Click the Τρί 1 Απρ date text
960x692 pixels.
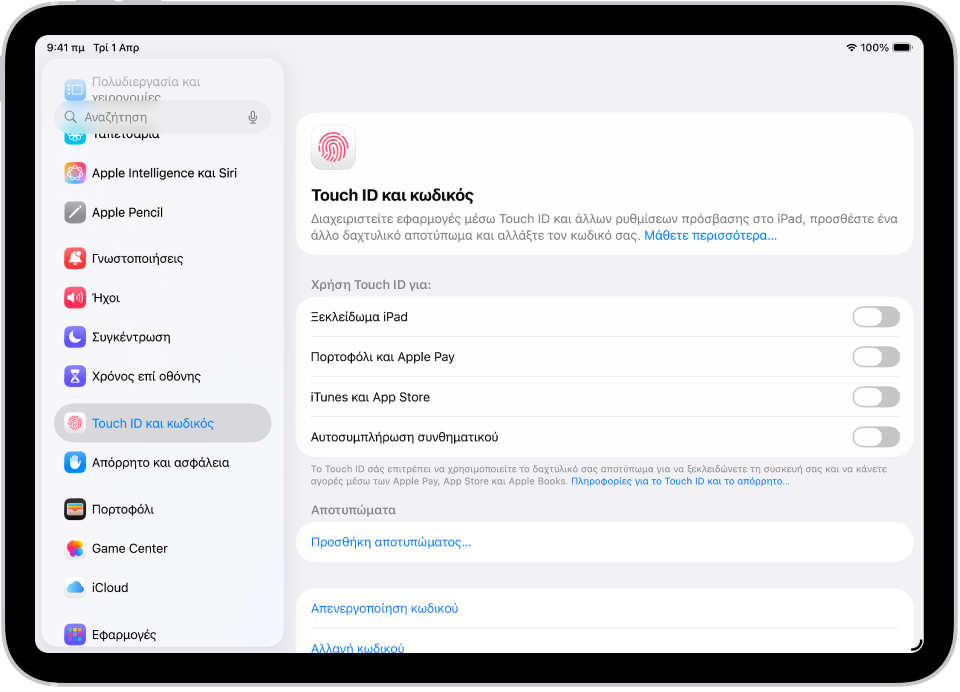[x=116, y=48]
